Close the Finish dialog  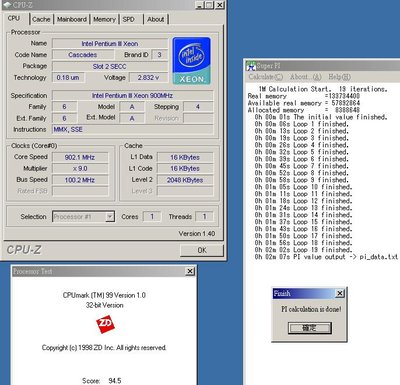click(x=340, y=293)
